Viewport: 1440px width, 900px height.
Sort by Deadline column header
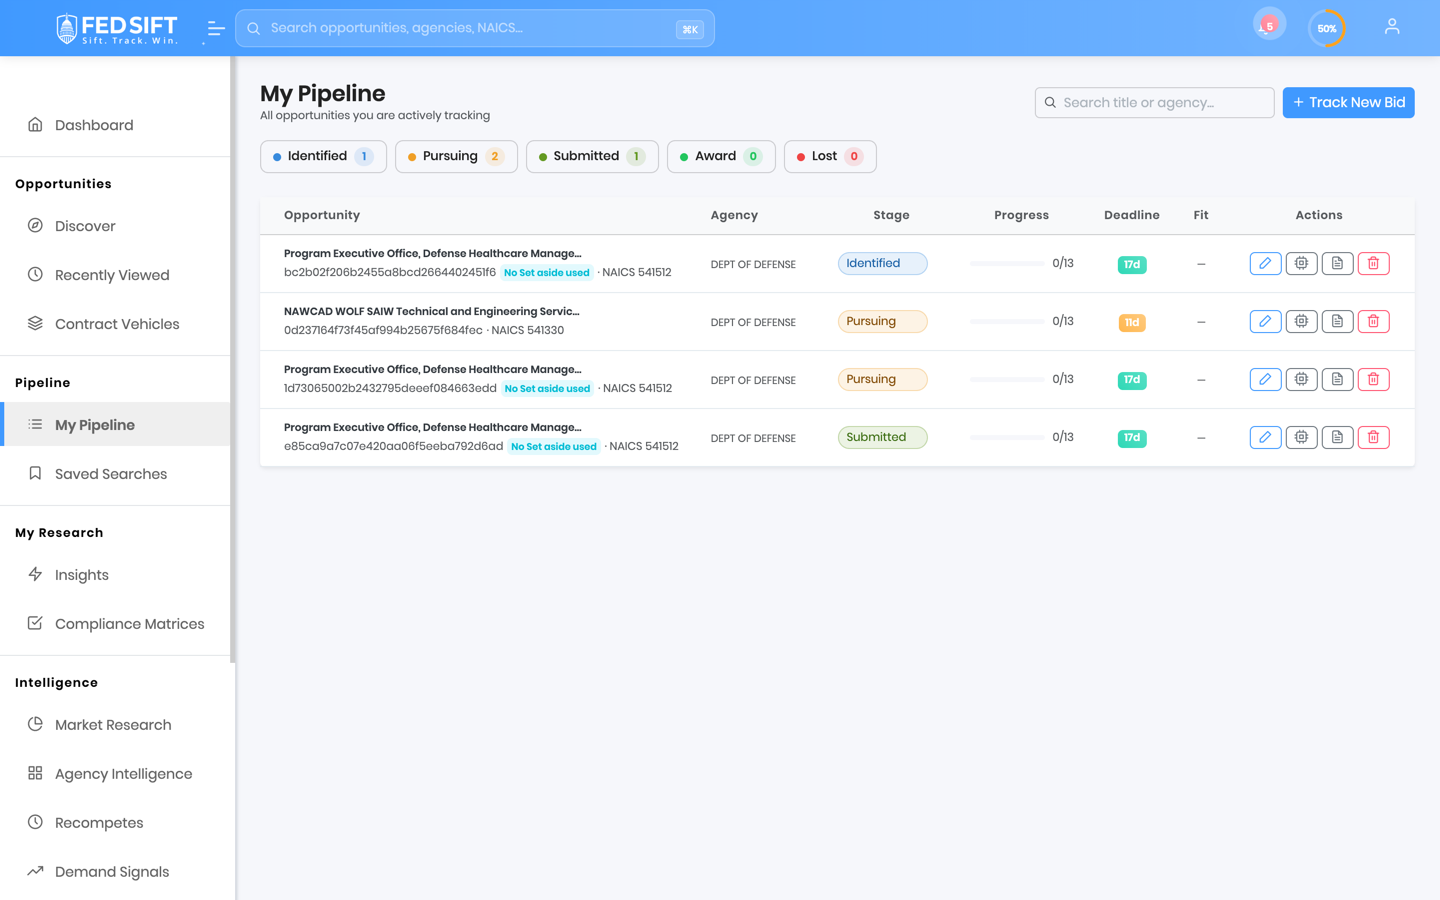pos(1132,215)
